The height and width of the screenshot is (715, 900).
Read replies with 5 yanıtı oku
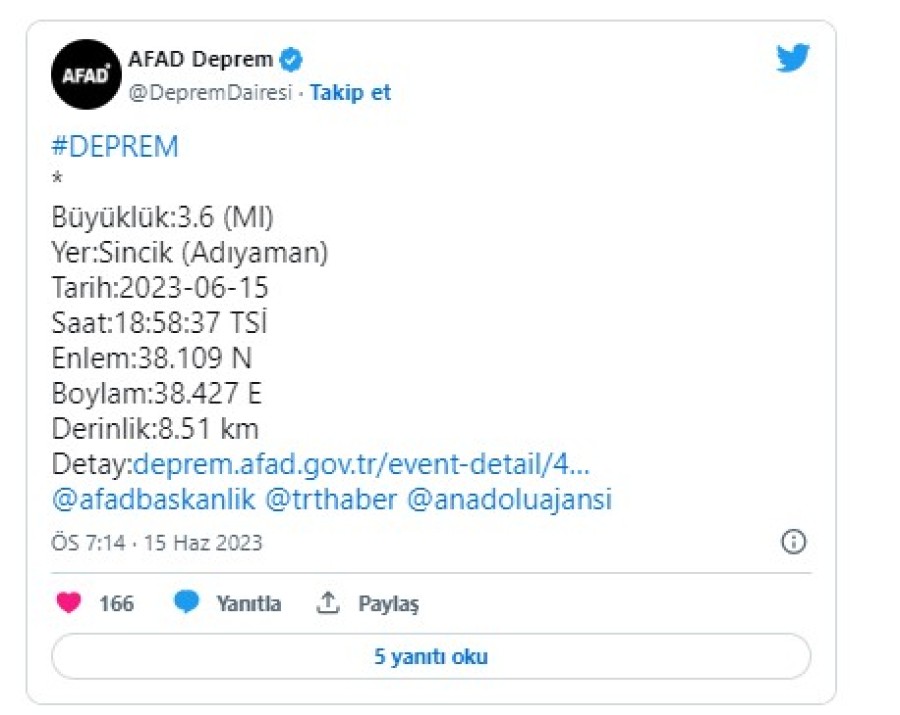coord(431,657)
